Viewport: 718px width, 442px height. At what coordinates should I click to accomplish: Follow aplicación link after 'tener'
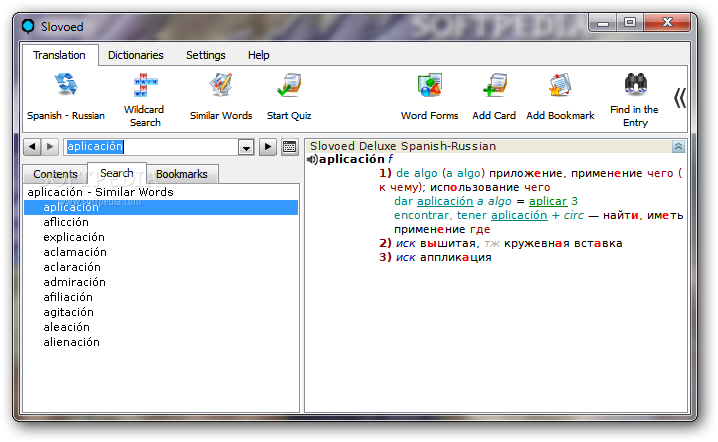click(x=519, y=215)
